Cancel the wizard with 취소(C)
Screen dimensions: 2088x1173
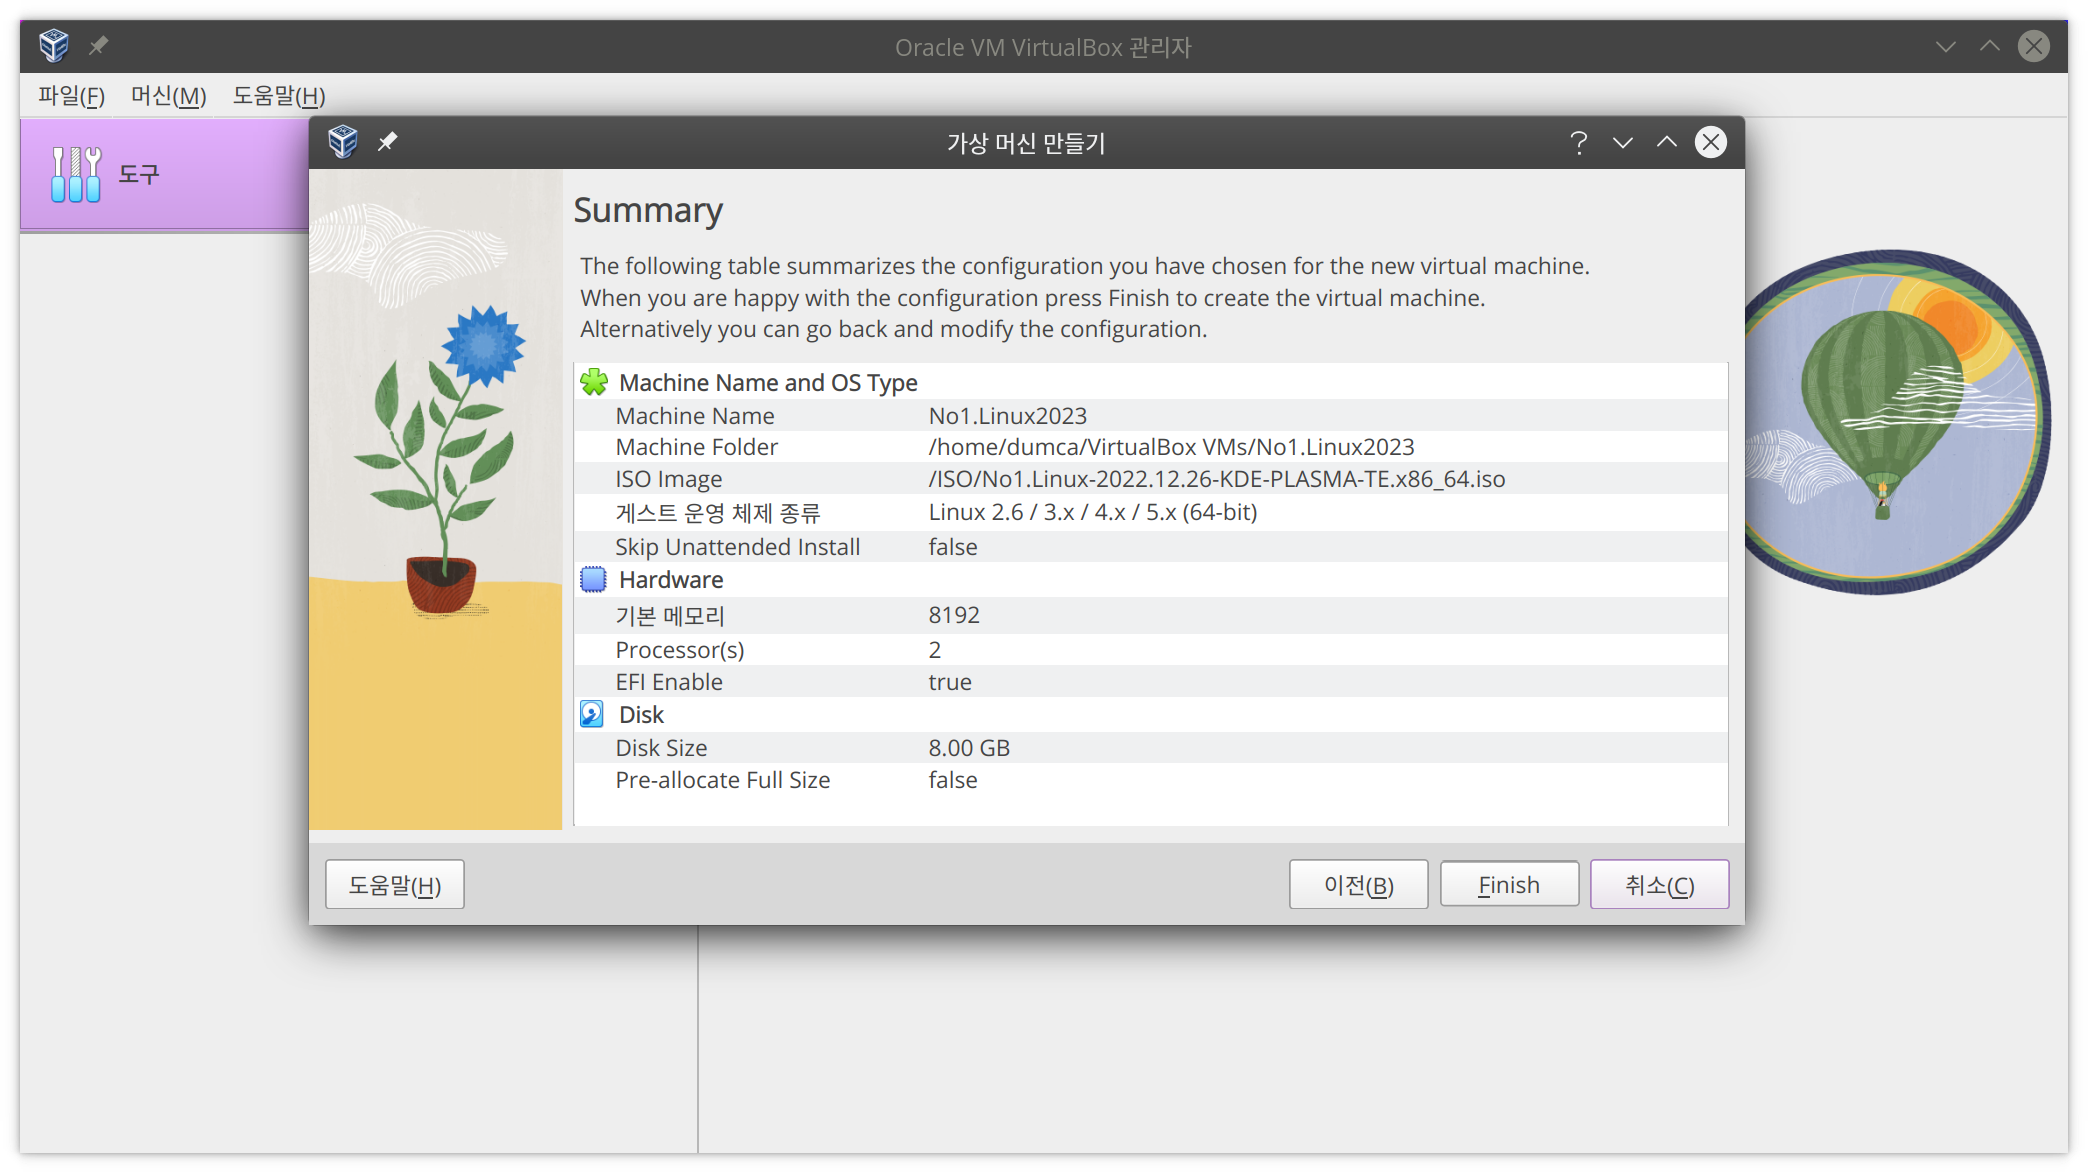pyautogui.click(x=1660, y=884)
